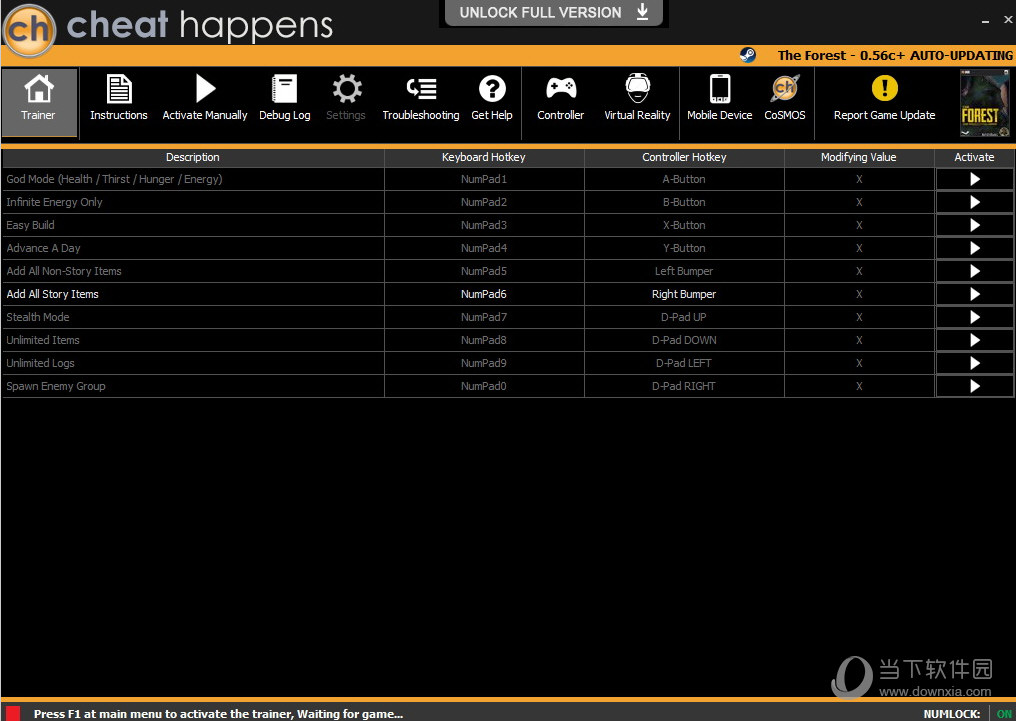Click the Keyboard Hotkey column header
This screenshot has height=721, width=1016.
click(484, 157)
